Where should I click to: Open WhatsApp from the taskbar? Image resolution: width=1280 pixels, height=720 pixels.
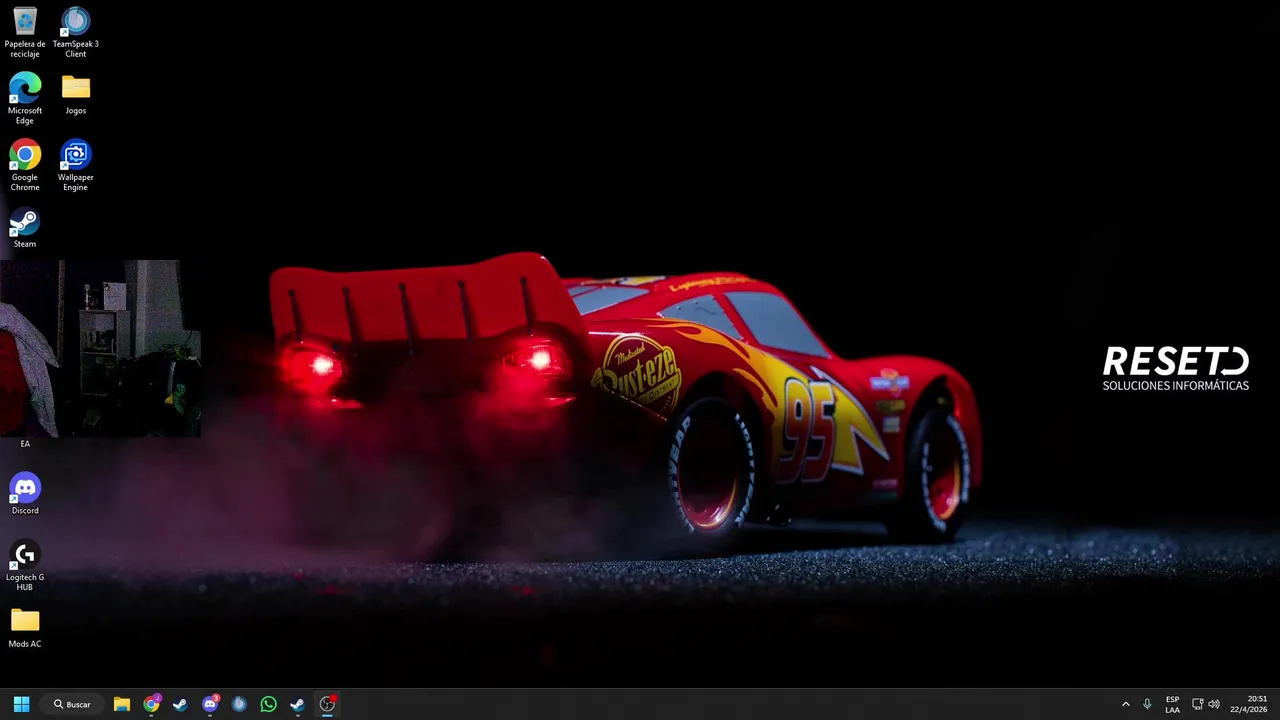(x=268, y=704)
